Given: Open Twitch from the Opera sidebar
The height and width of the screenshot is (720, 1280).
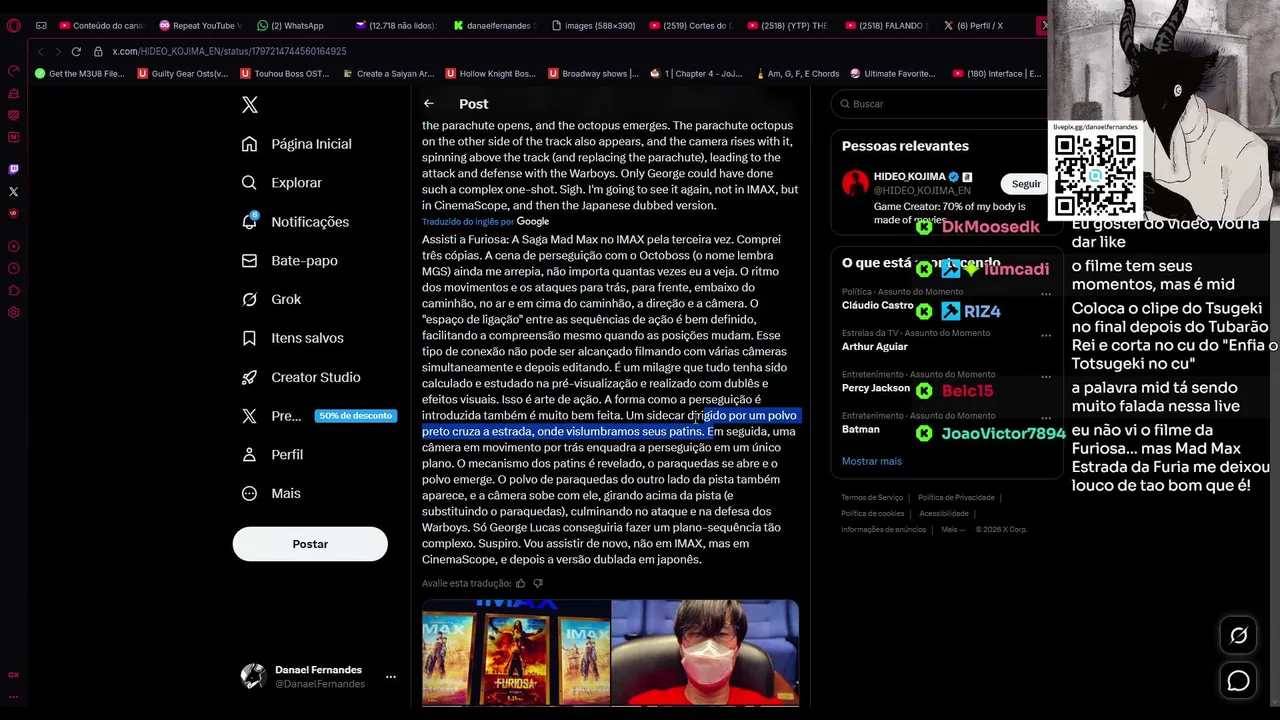Looking at the screenshot, I should point(13,169).
